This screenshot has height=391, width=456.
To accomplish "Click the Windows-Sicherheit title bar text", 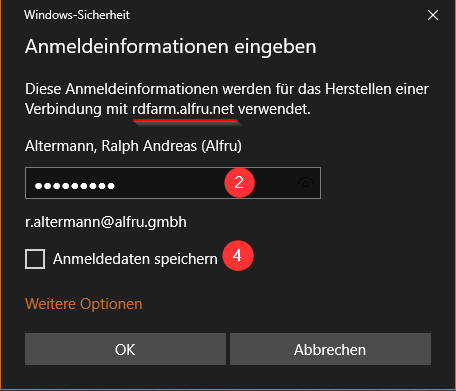I will (77, 15).
